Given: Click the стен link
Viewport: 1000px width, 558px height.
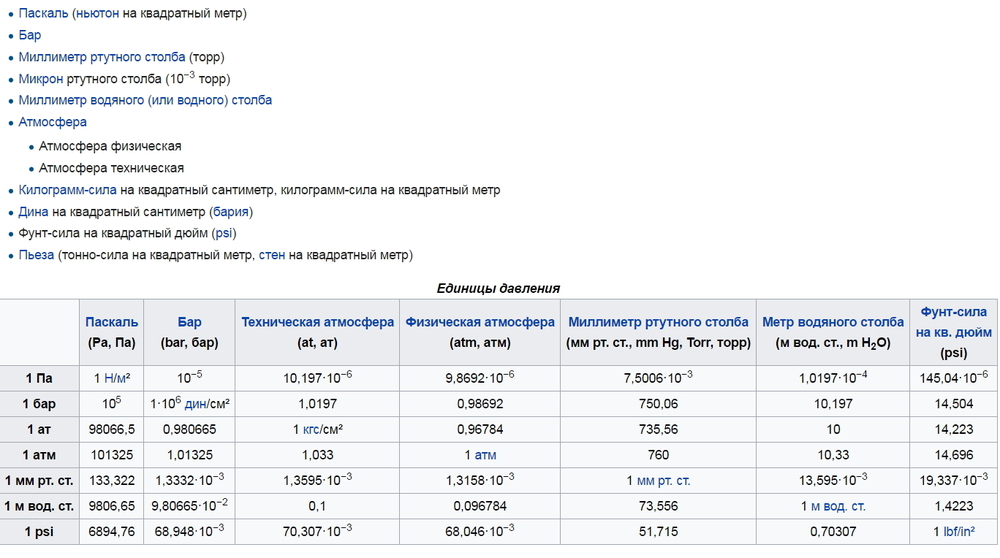Looking at the screenshot, I should [272, 255].
